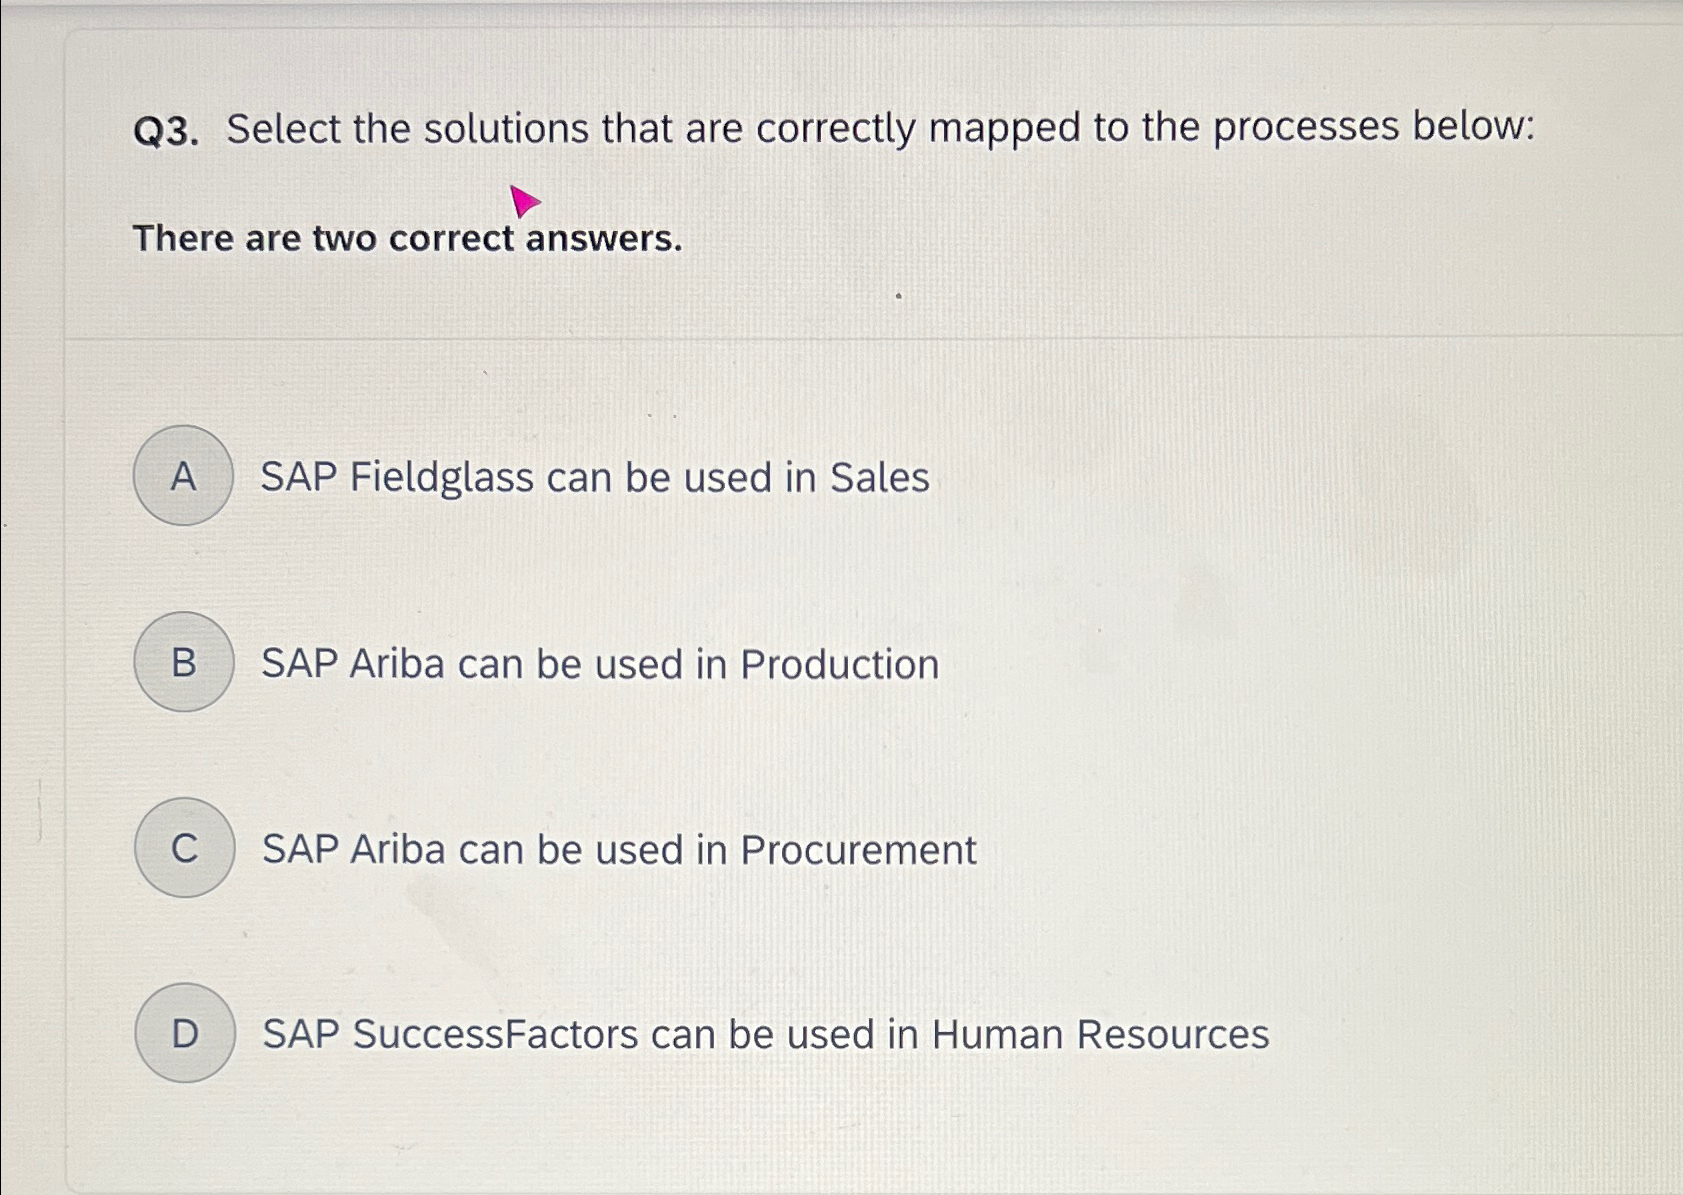
Task: Click 'Human Resources' in option D
Action: [1101, 1034]
